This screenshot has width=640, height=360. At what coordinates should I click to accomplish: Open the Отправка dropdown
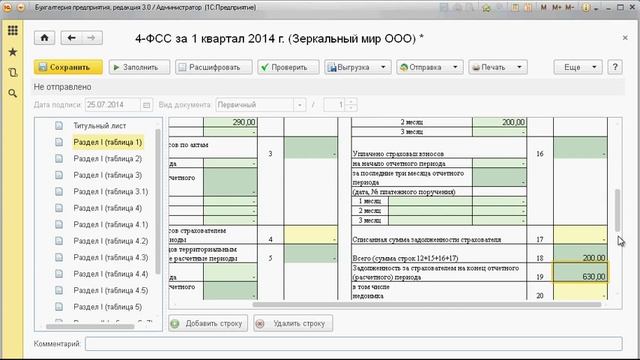(x=430, y=67)
